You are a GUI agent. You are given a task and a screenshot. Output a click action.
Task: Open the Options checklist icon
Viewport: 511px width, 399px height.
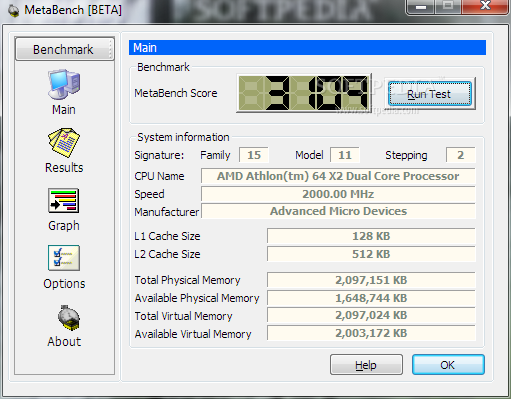point(64,258)
